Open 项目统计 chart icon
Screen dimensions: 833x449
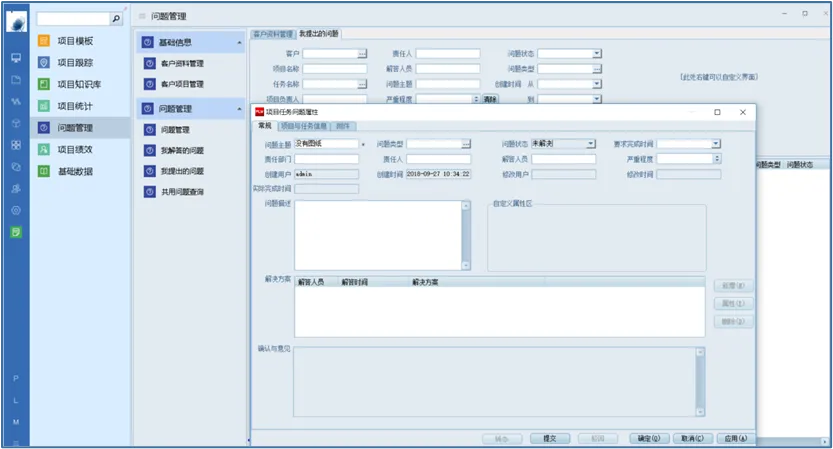[44, 106]
